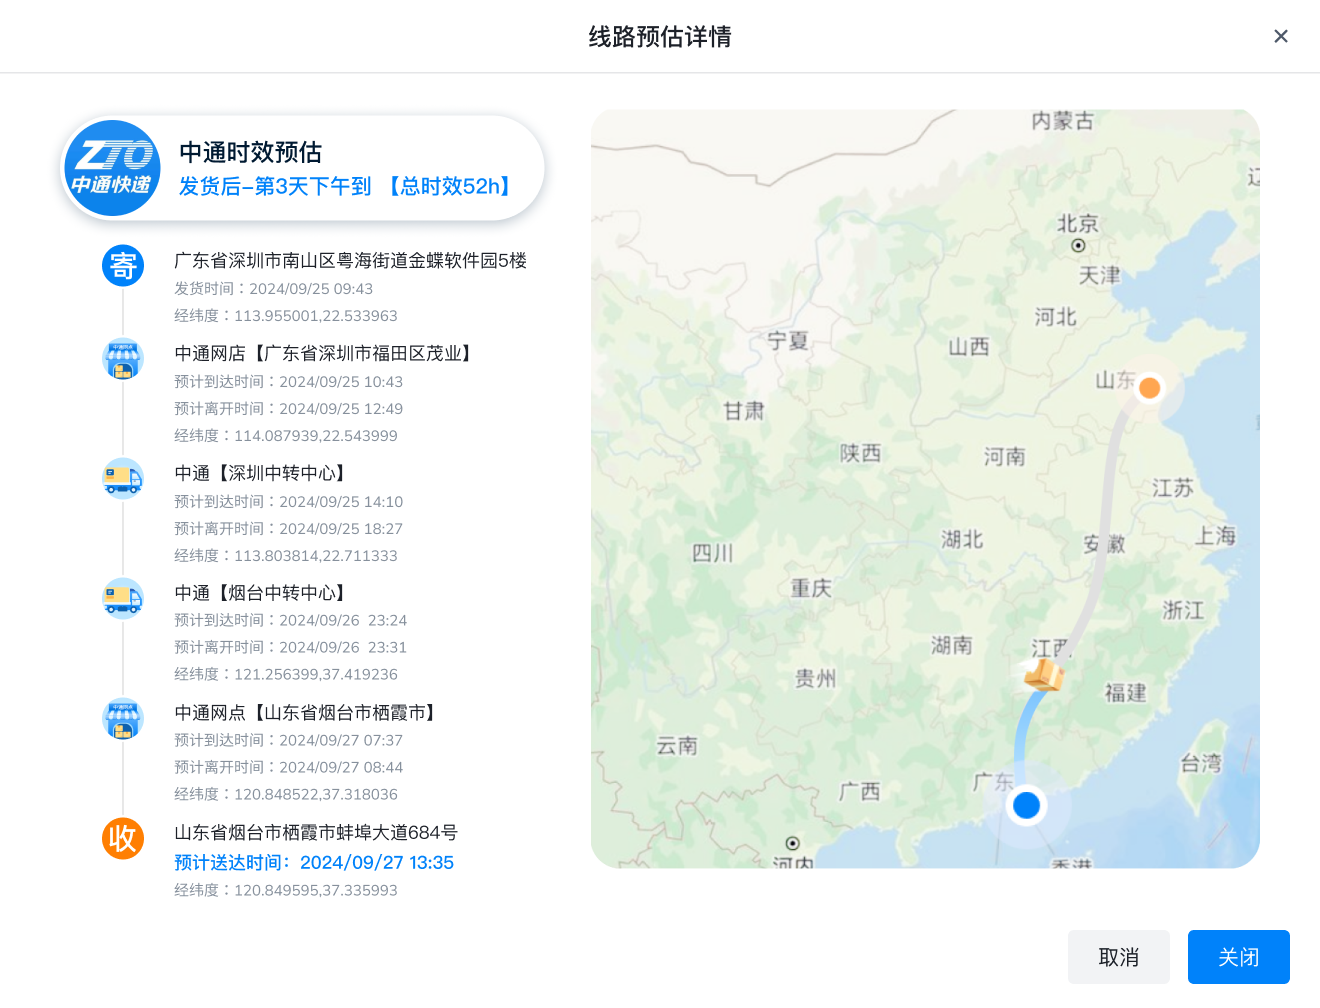Click 云南 label on the map
Viewport: 1320px width, 1008px height.
pyautogui.click(x=677, y=746)
